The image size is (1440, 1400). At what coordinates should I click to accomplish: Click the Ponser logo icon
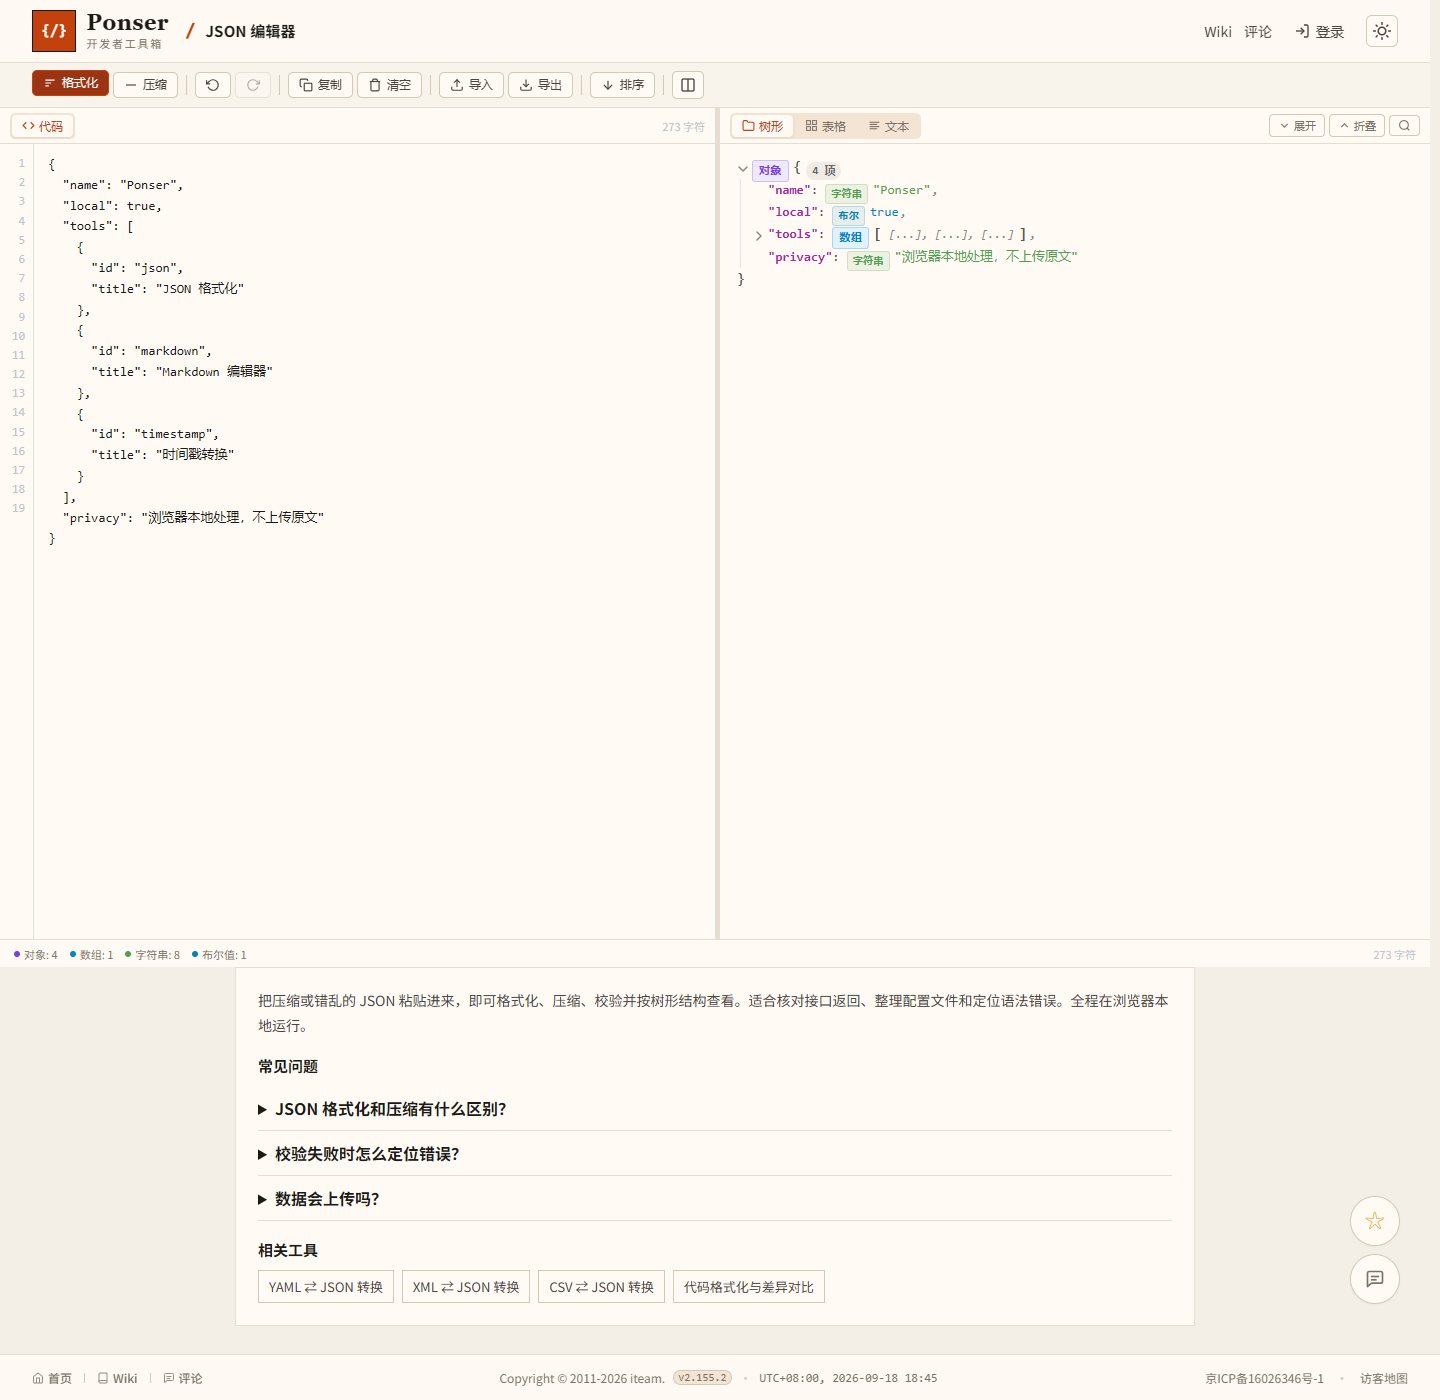(x=54, y=31)
